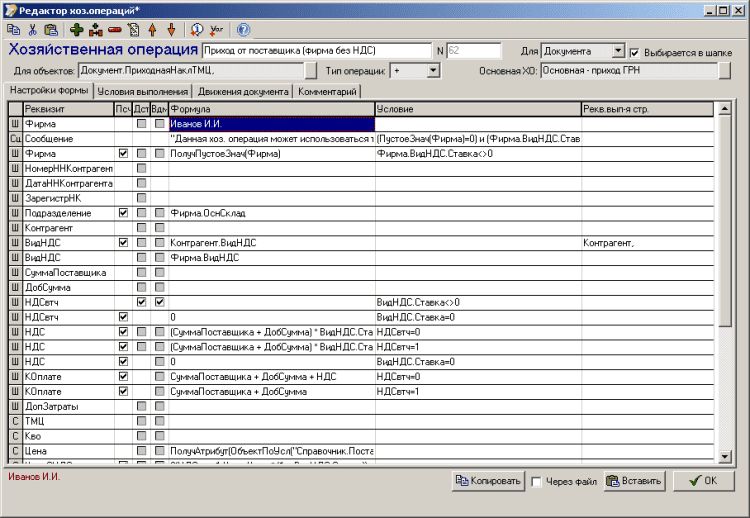750x518 pixels.
Task: Click 'ЗарегистрНК' row cell
Action: (68, 198)
